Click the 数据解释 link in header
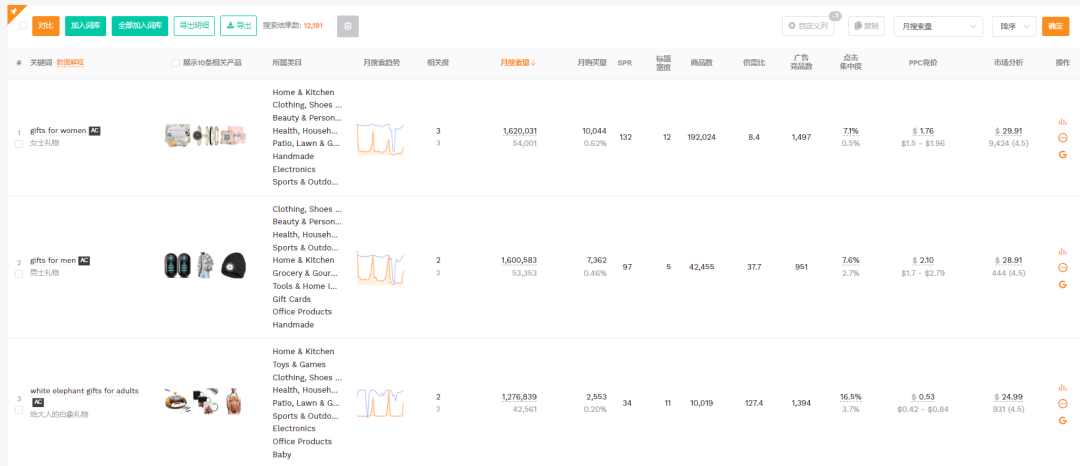1080x466 pixels. pos(70,63)
